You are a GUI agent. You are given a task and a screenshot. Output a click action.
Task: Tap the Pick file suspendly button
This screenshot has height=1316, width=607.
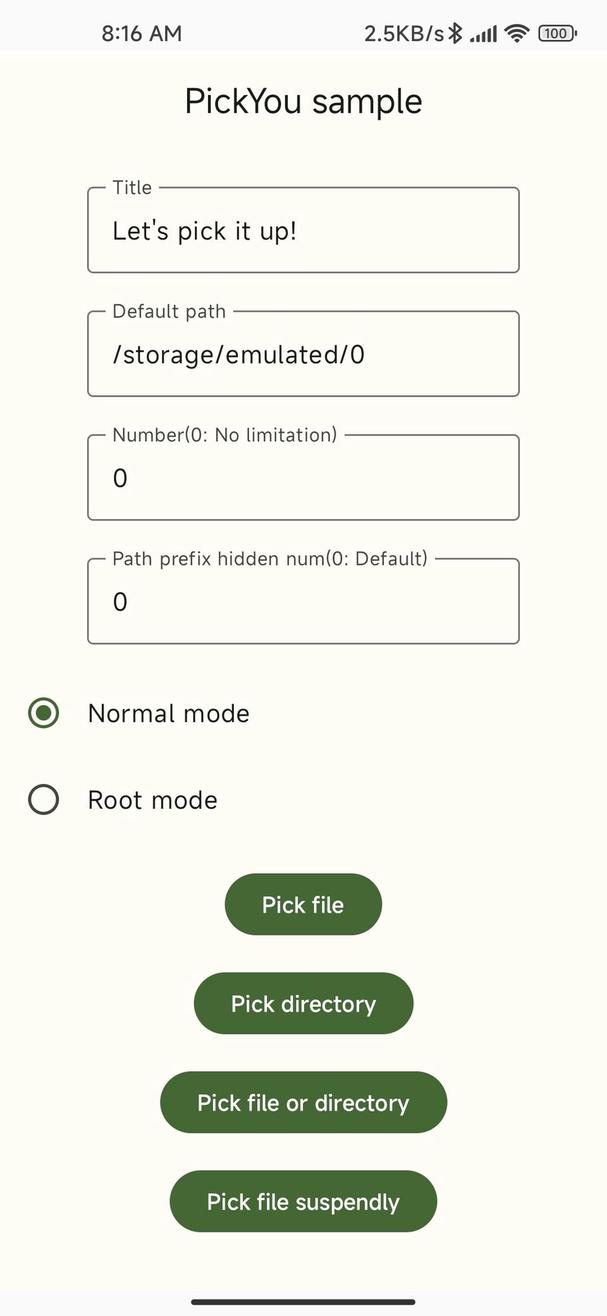click(303, 1201)
